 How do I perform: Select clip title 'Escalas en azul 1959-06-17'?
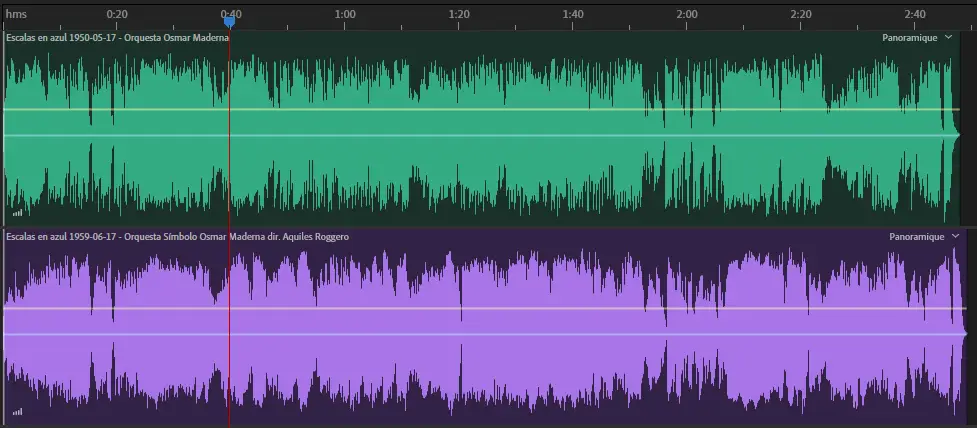click(64, 237)
